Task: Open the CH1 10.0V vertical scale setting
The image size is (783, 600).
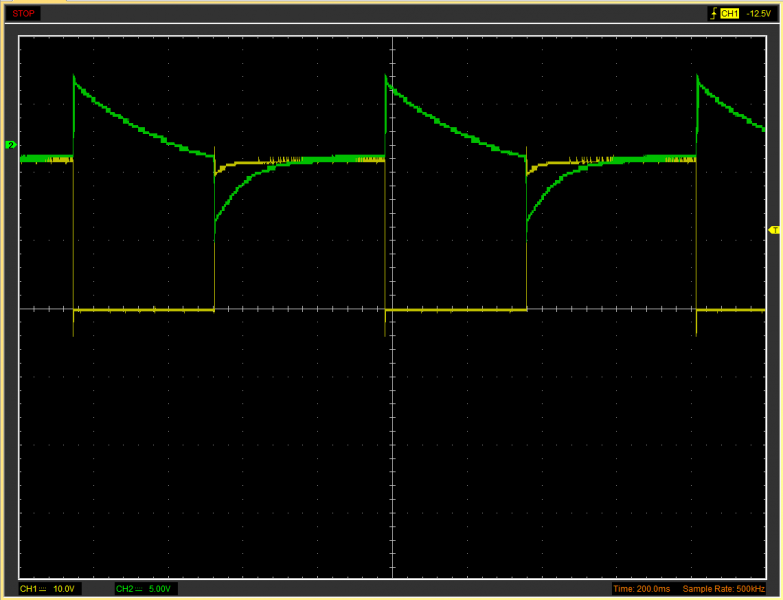Action: (66, 589)
